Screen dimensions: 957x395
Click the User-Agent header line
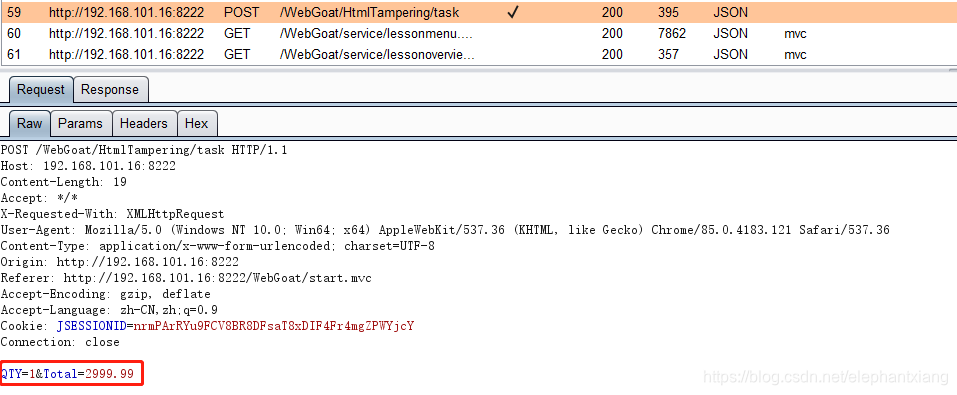coord(445,230)
